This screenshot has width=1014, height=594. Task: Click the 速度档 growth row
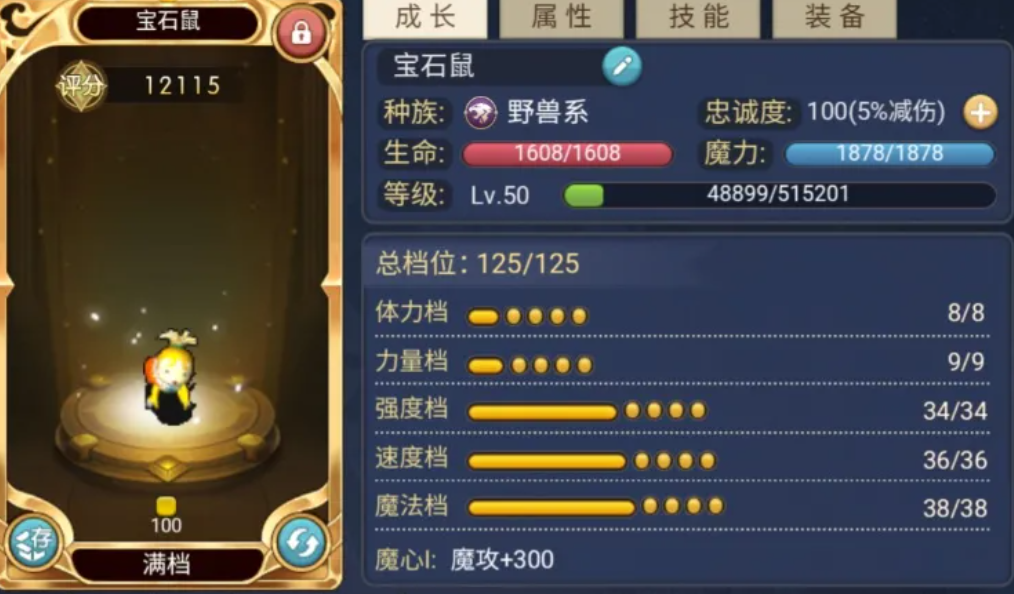coord(682,460)
